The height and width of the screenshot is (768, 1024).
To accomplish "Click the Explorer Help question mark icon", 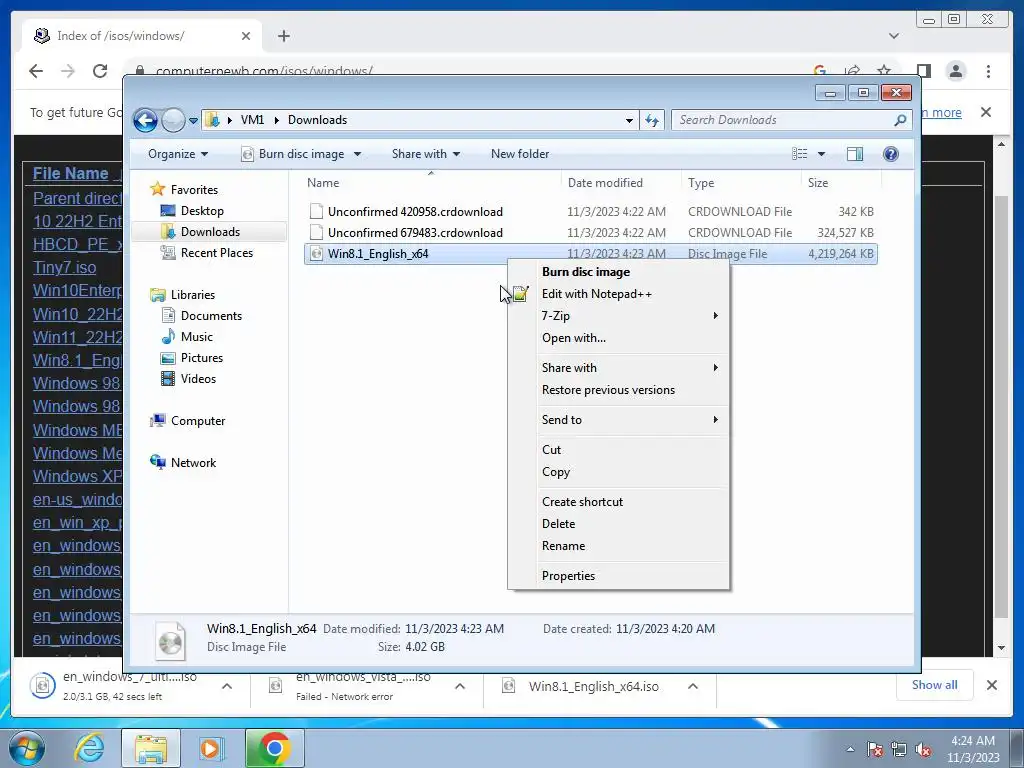I will (890, 154).
